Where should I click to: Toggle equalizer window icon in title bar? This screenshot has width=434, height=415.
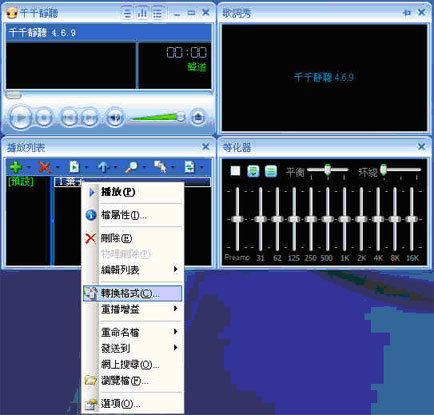coord(142,13)
